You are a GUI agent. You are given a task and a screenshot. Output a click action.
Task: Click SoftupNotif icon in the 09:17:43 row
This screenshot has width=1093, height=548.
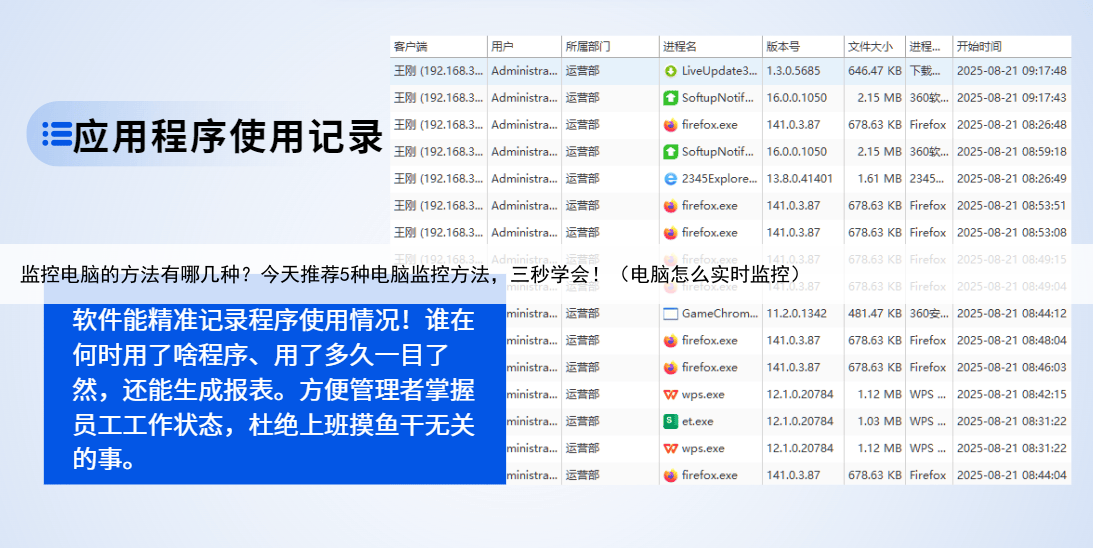click(670, 98)
